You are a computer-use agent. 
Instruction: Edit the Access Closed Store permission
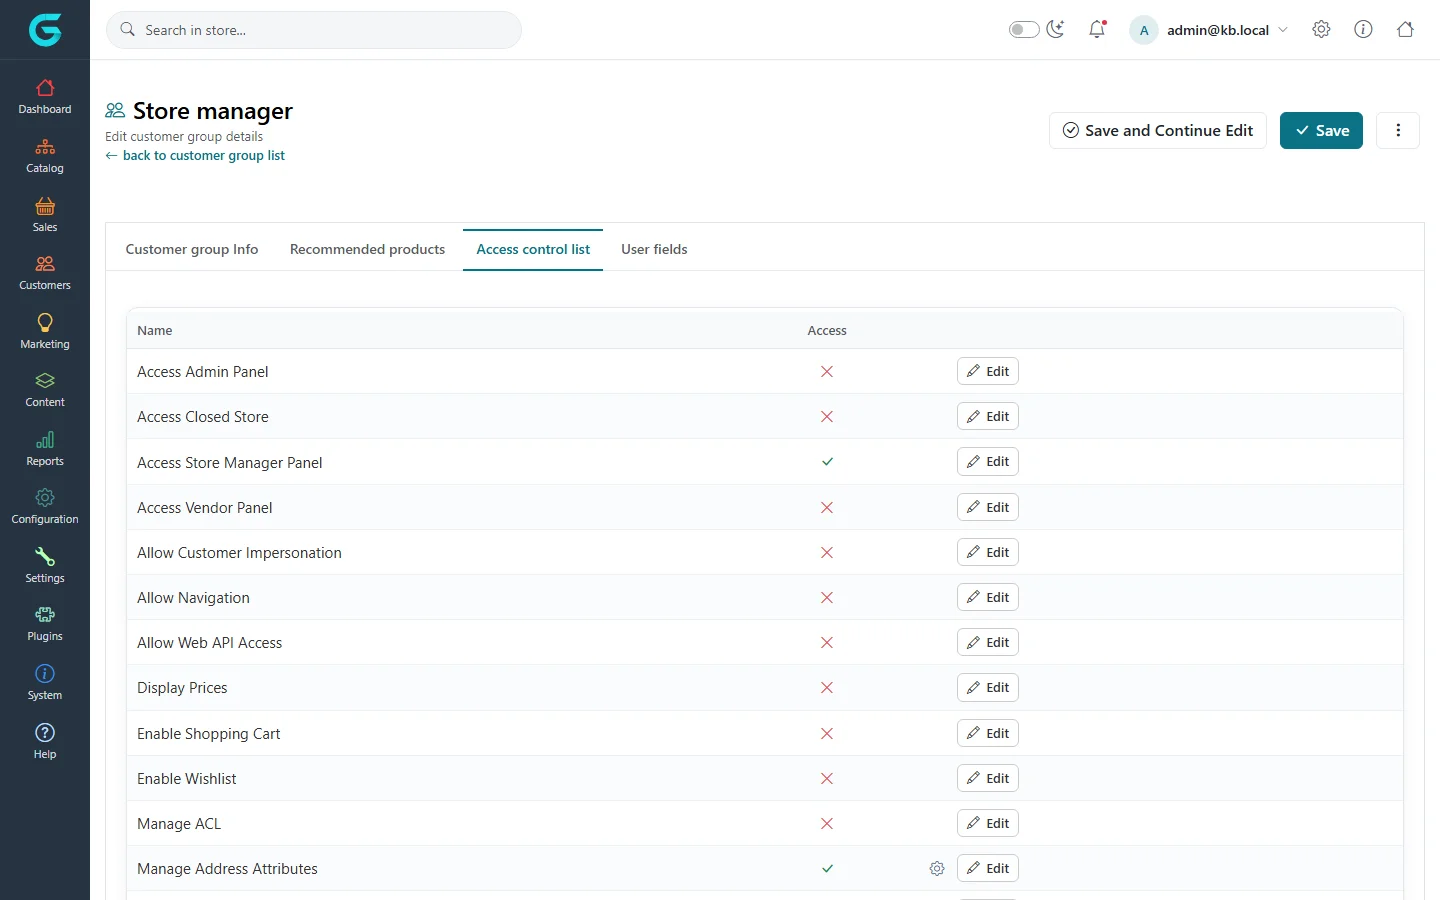click(988, 416)
